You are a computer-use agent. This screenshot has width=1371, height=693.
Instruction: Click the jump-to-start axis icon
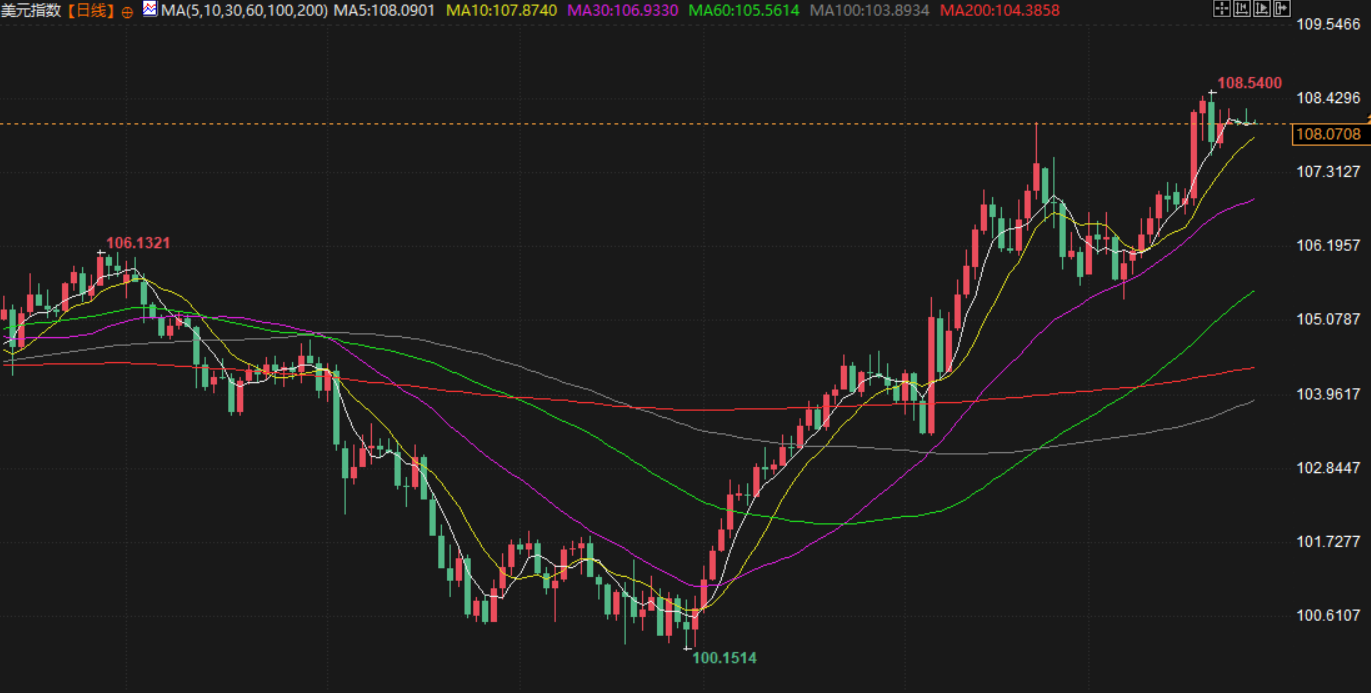[1241, 9]
